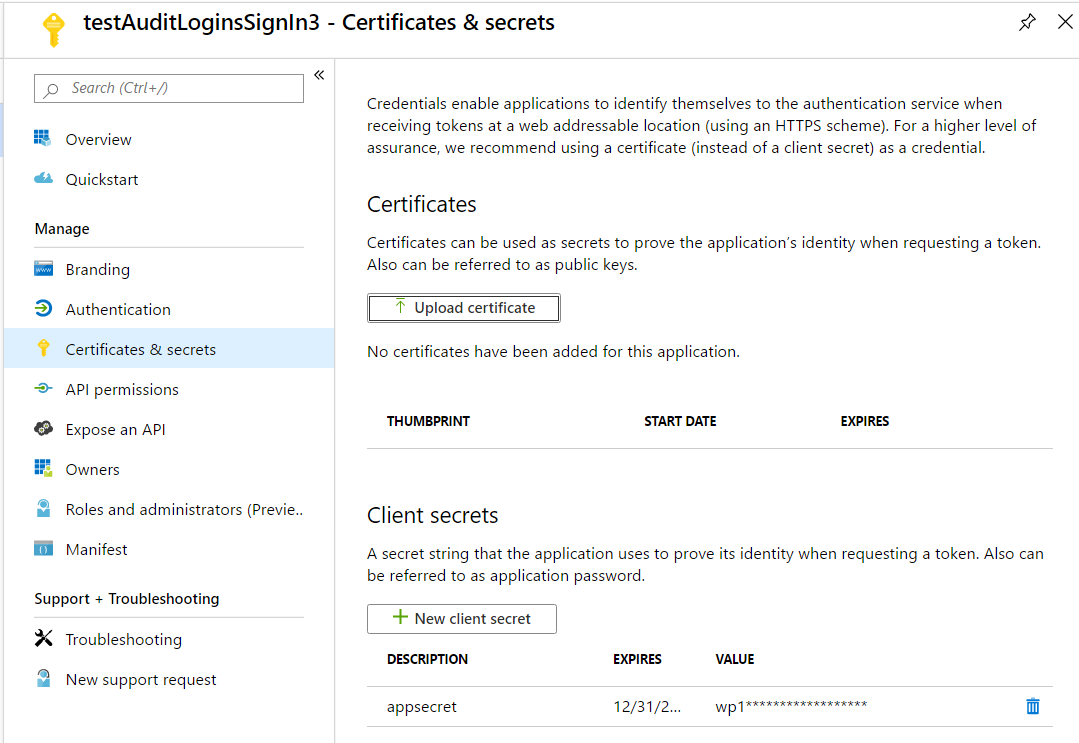Screen dimensions: 1079x743
Task: Click the New support request icon
Action: 43,678
